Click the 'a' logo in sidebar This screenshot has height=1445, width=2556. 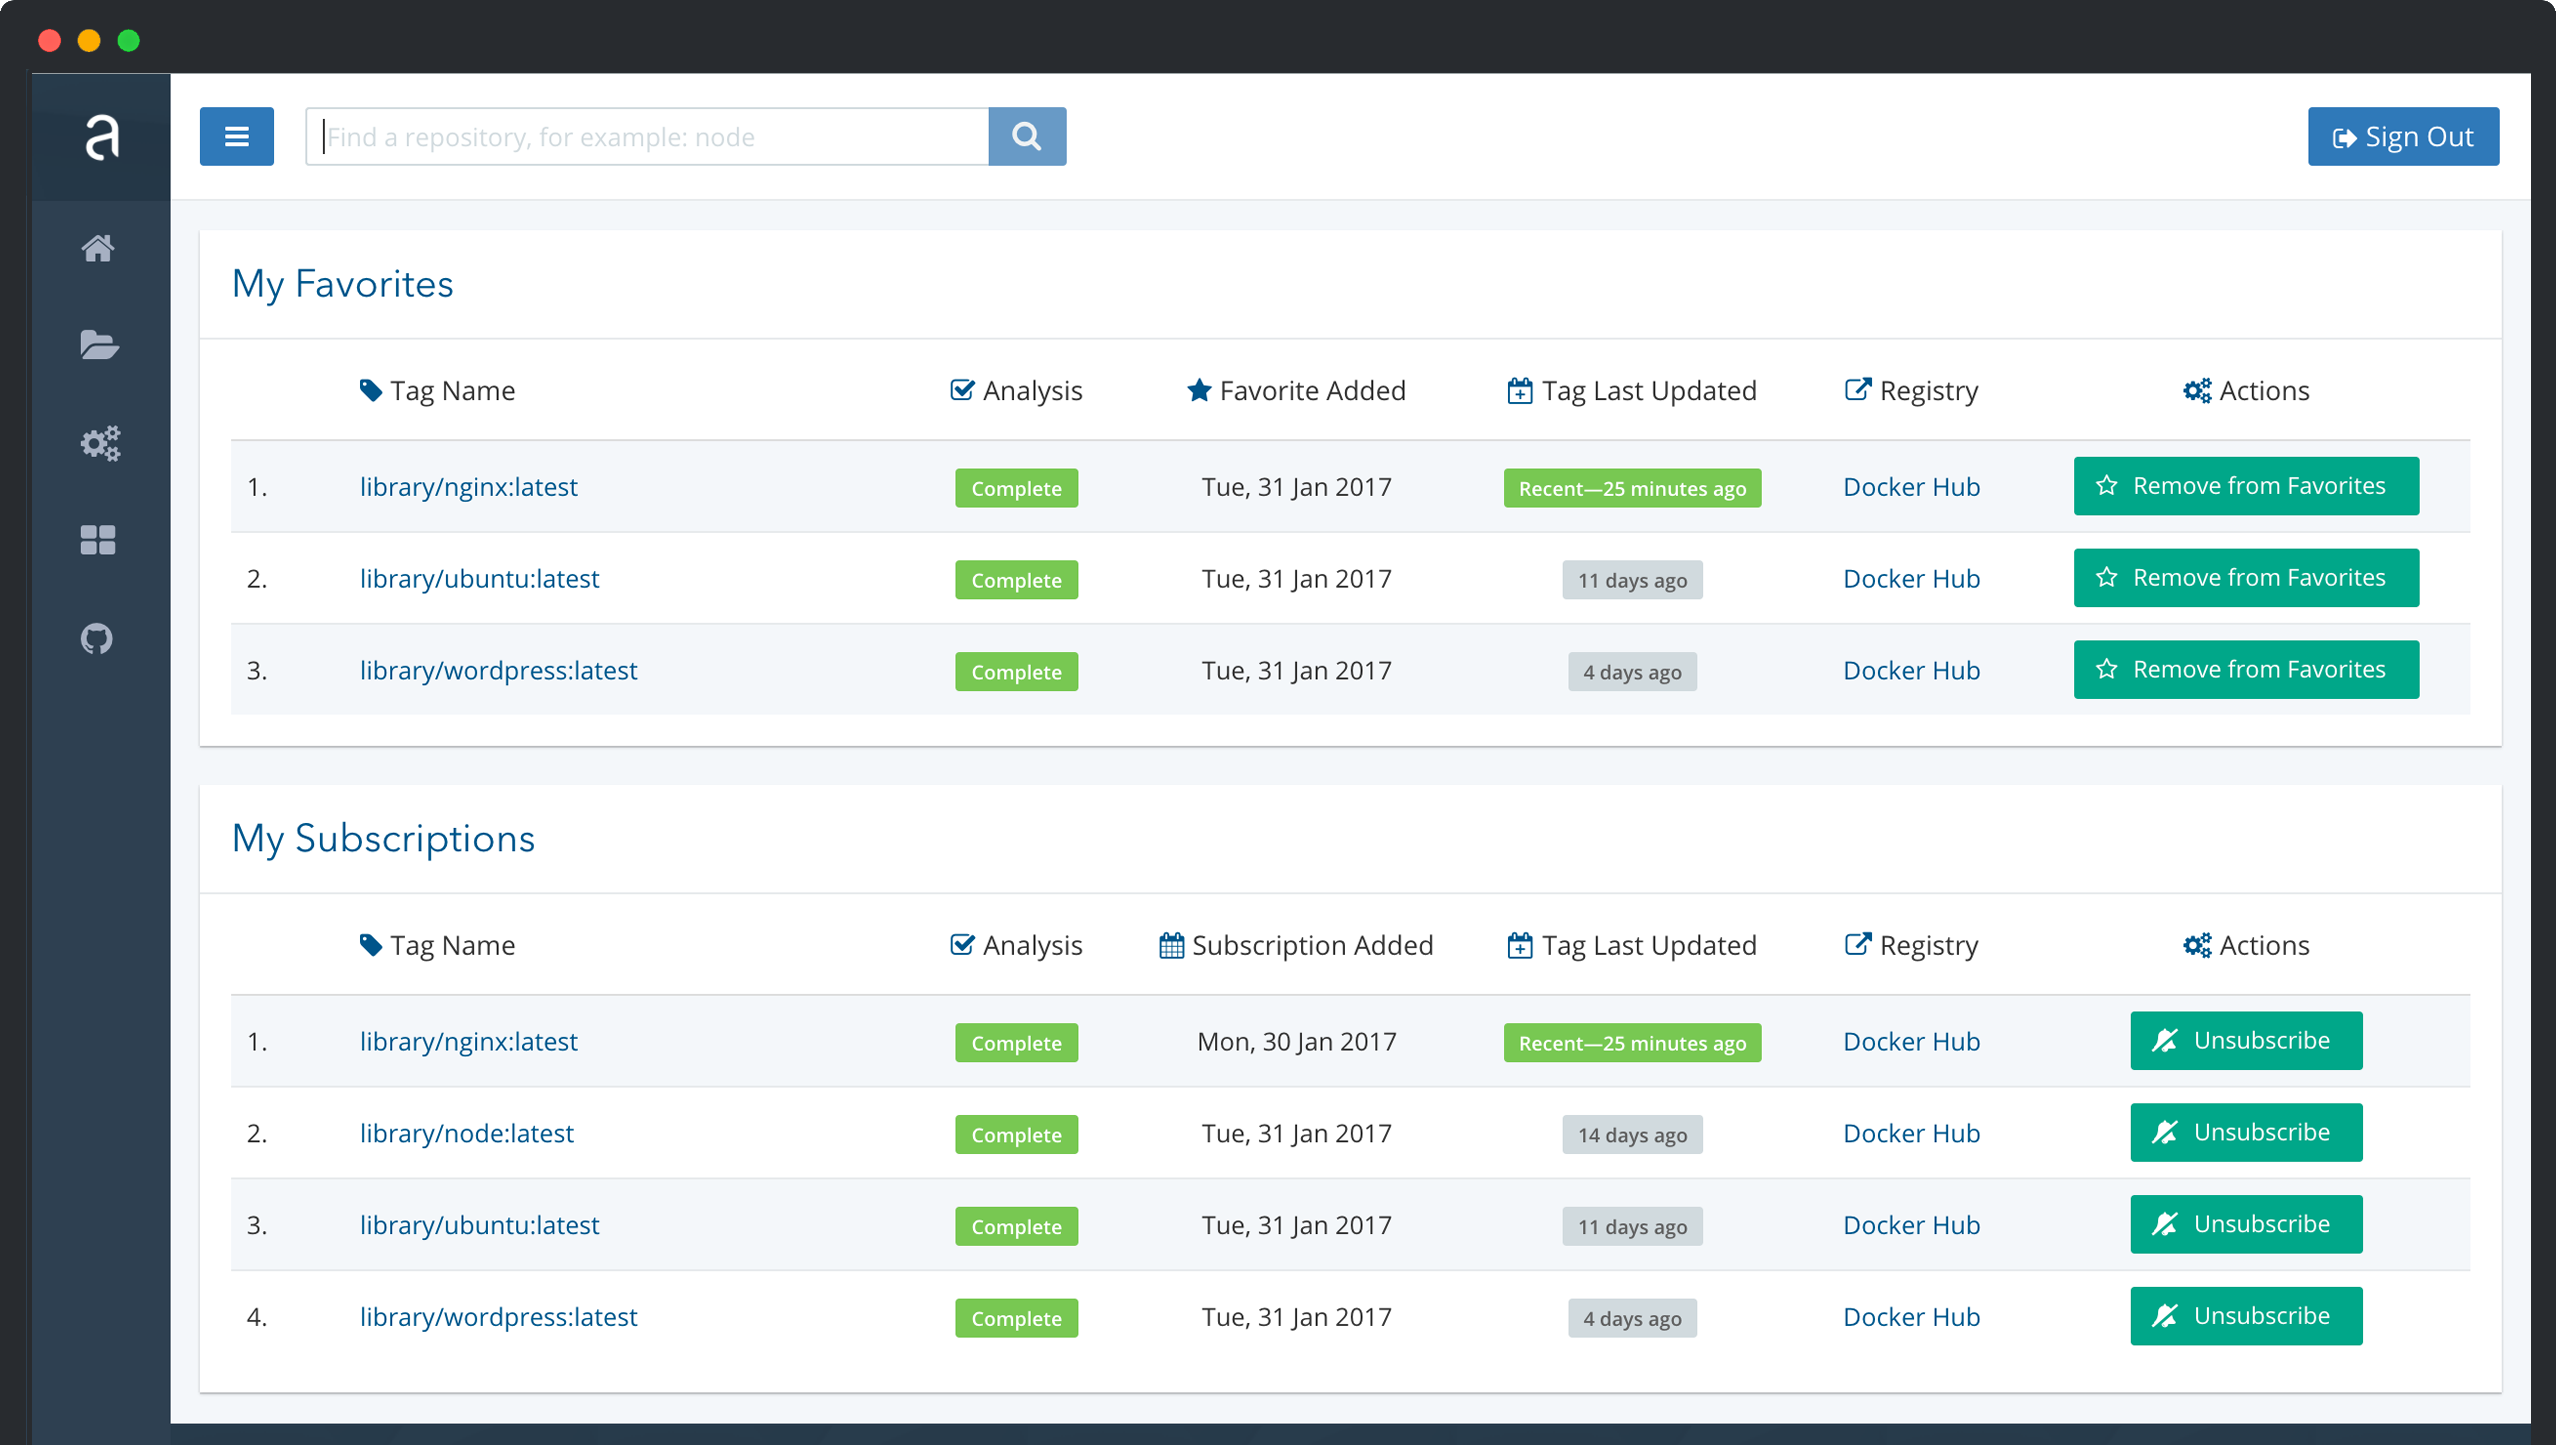pyautogui.click(x=101, y=137)
